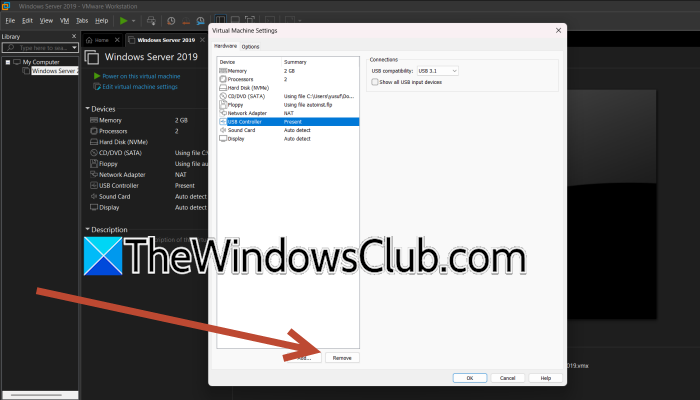Select Processors row in settings device list
Image resolution: width=700 pixels, height=400 pixels.
click(x=288, y=79)
